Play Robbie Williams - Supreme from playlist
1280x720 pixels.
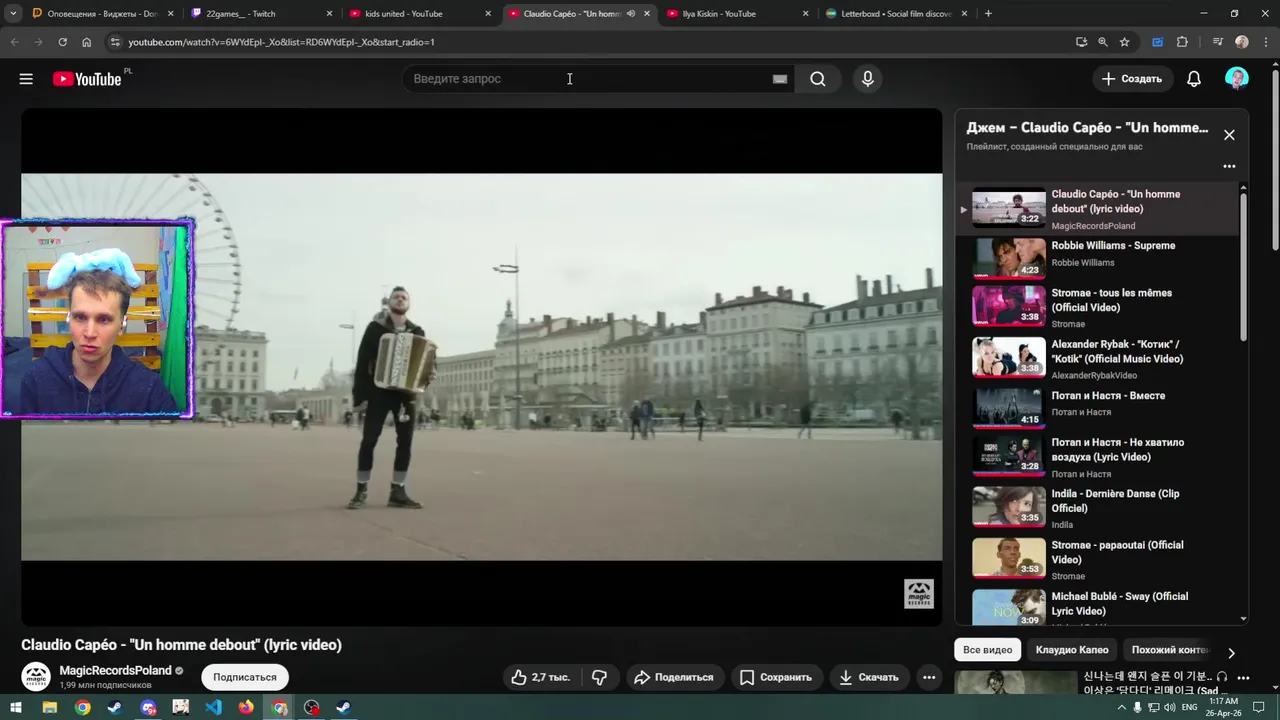(x=1097, y=258)
